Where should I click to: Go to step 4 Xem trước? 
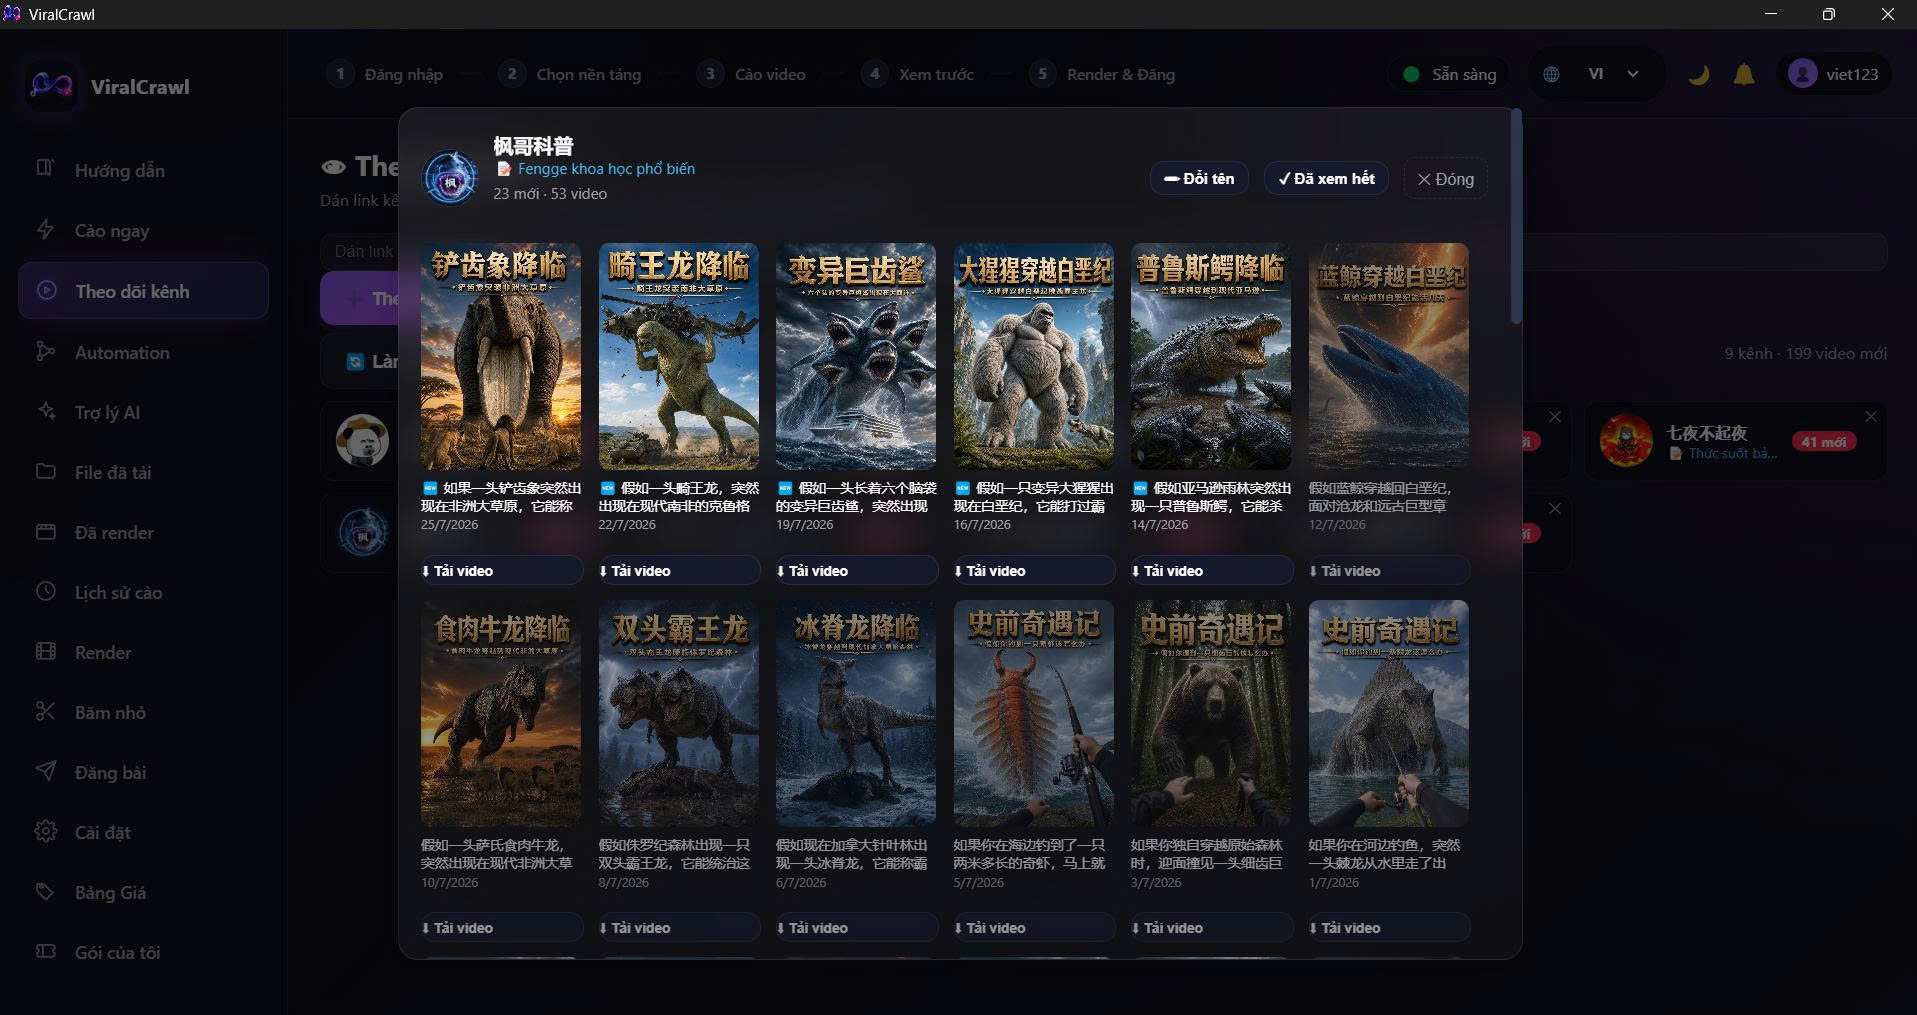coord(917,74)
